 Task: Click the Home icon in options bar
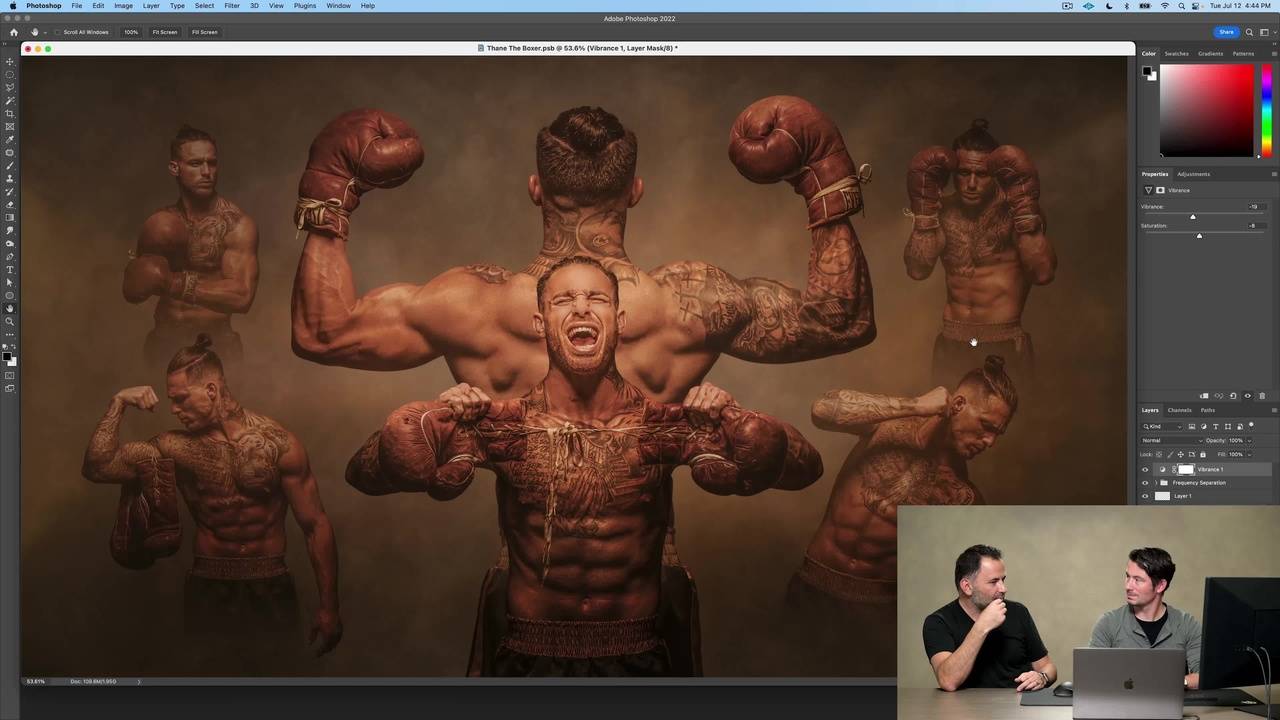[x=14, y=32]
